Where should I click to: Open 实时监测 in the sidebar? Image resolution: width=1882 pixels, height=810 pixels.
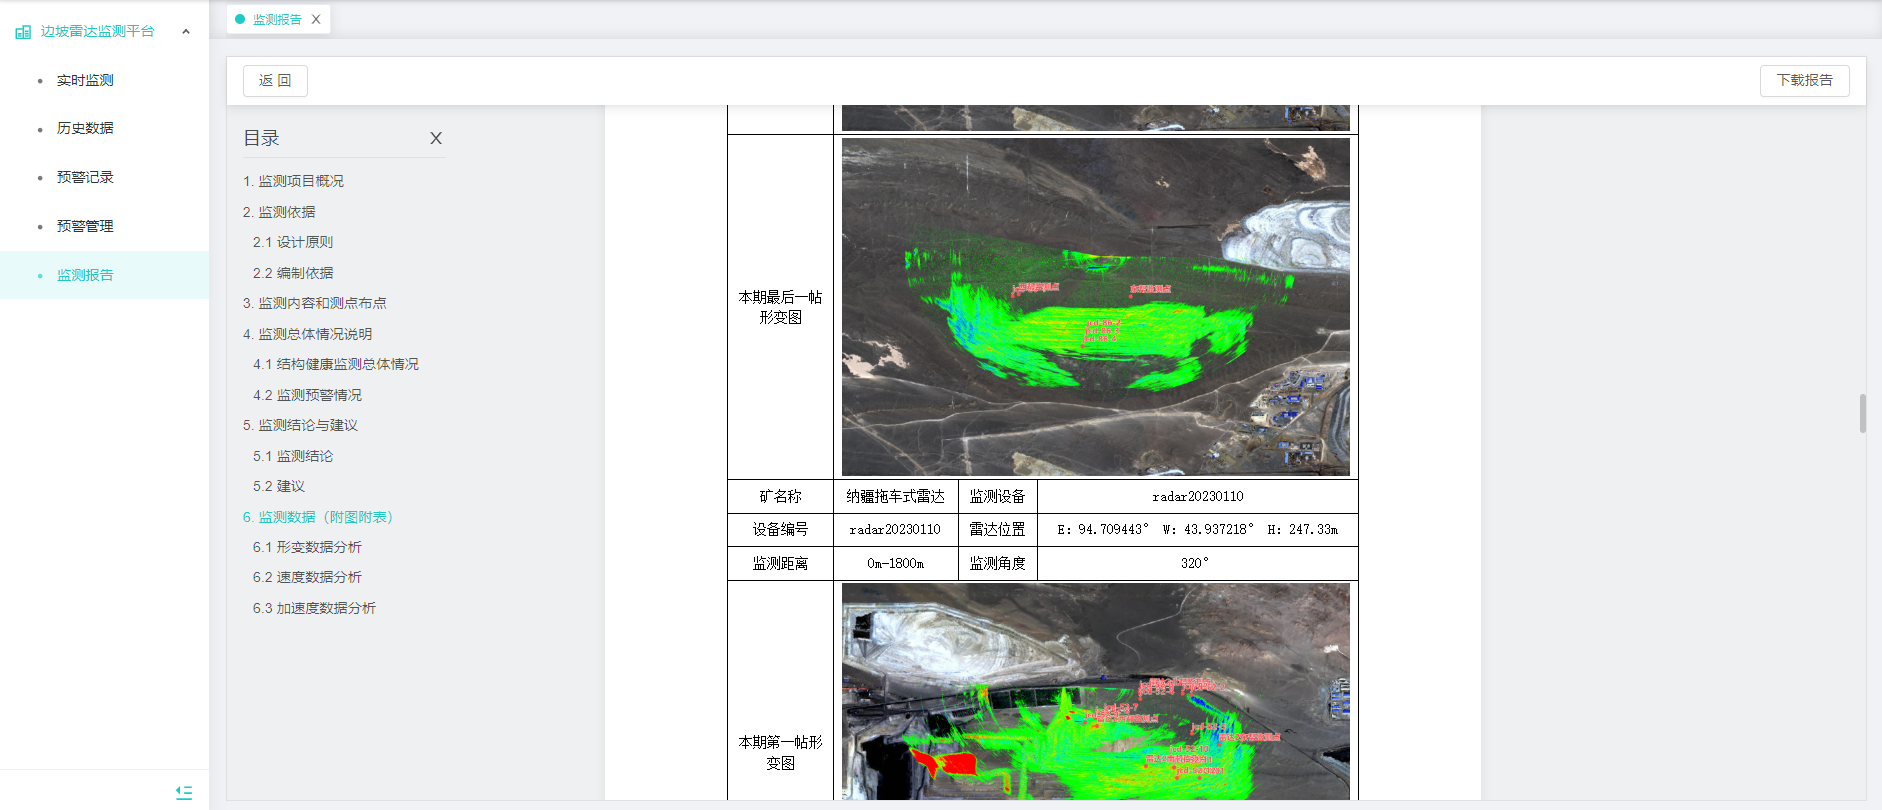(x=85, y=80)
